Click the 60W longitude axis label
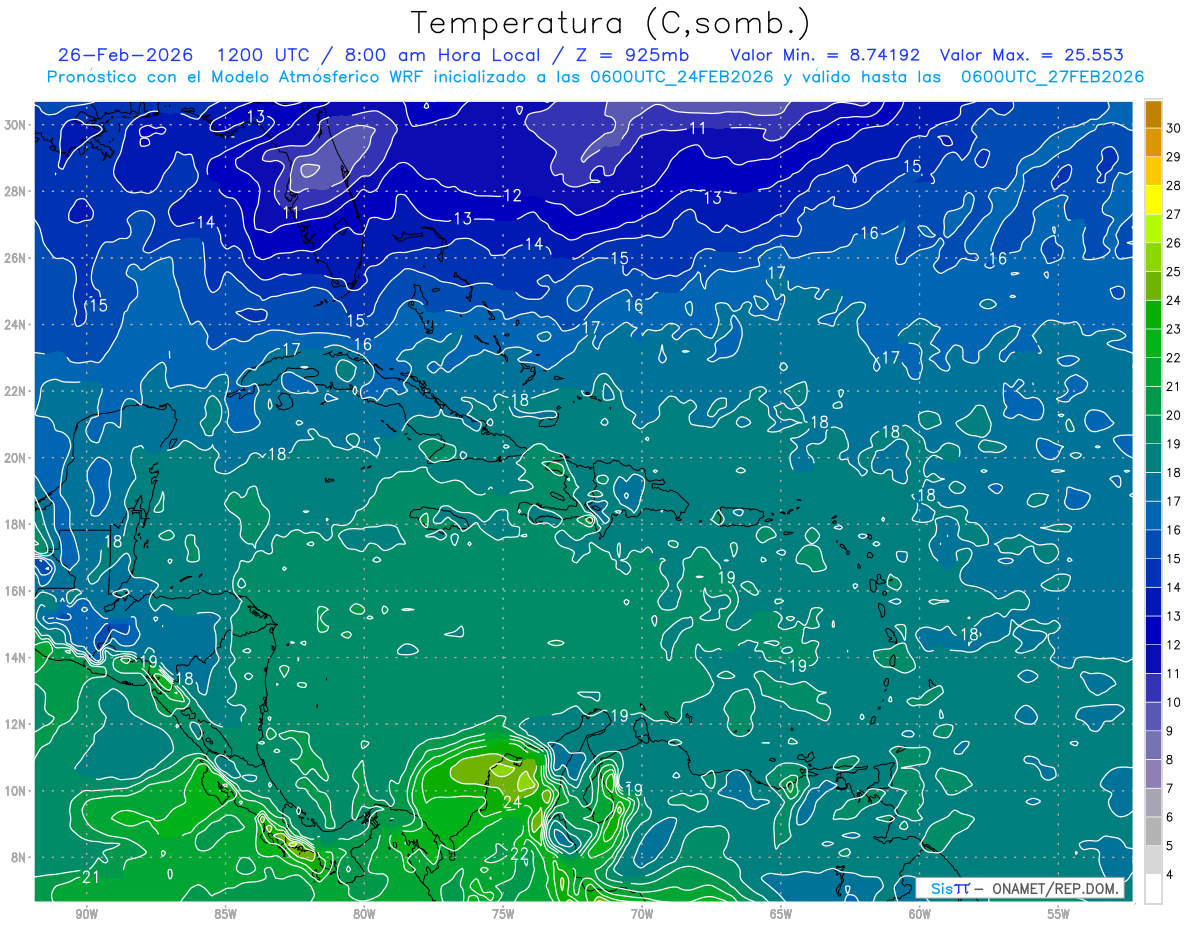The height and width of the screenshot is (927, 1200). coord(920,914)
